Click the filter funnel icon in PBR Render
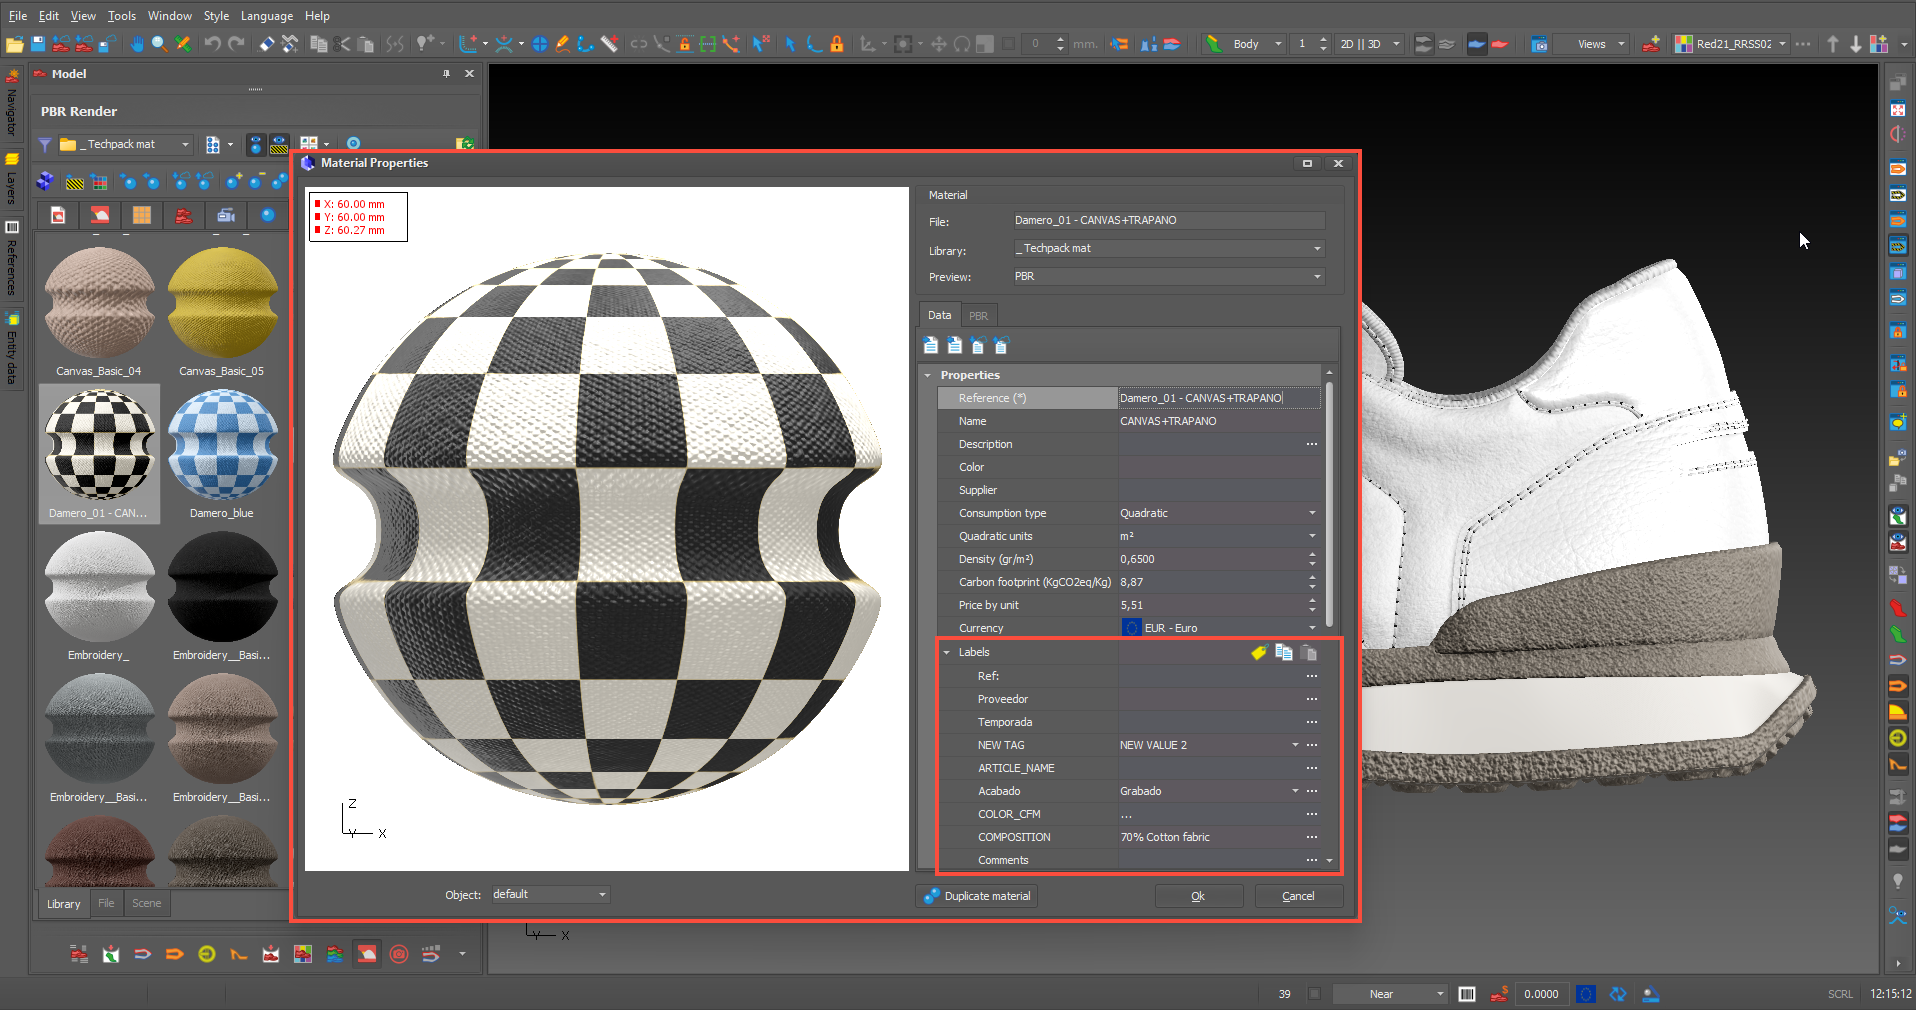Viewport: 1916px width, 1010px height. click(45, 145)
